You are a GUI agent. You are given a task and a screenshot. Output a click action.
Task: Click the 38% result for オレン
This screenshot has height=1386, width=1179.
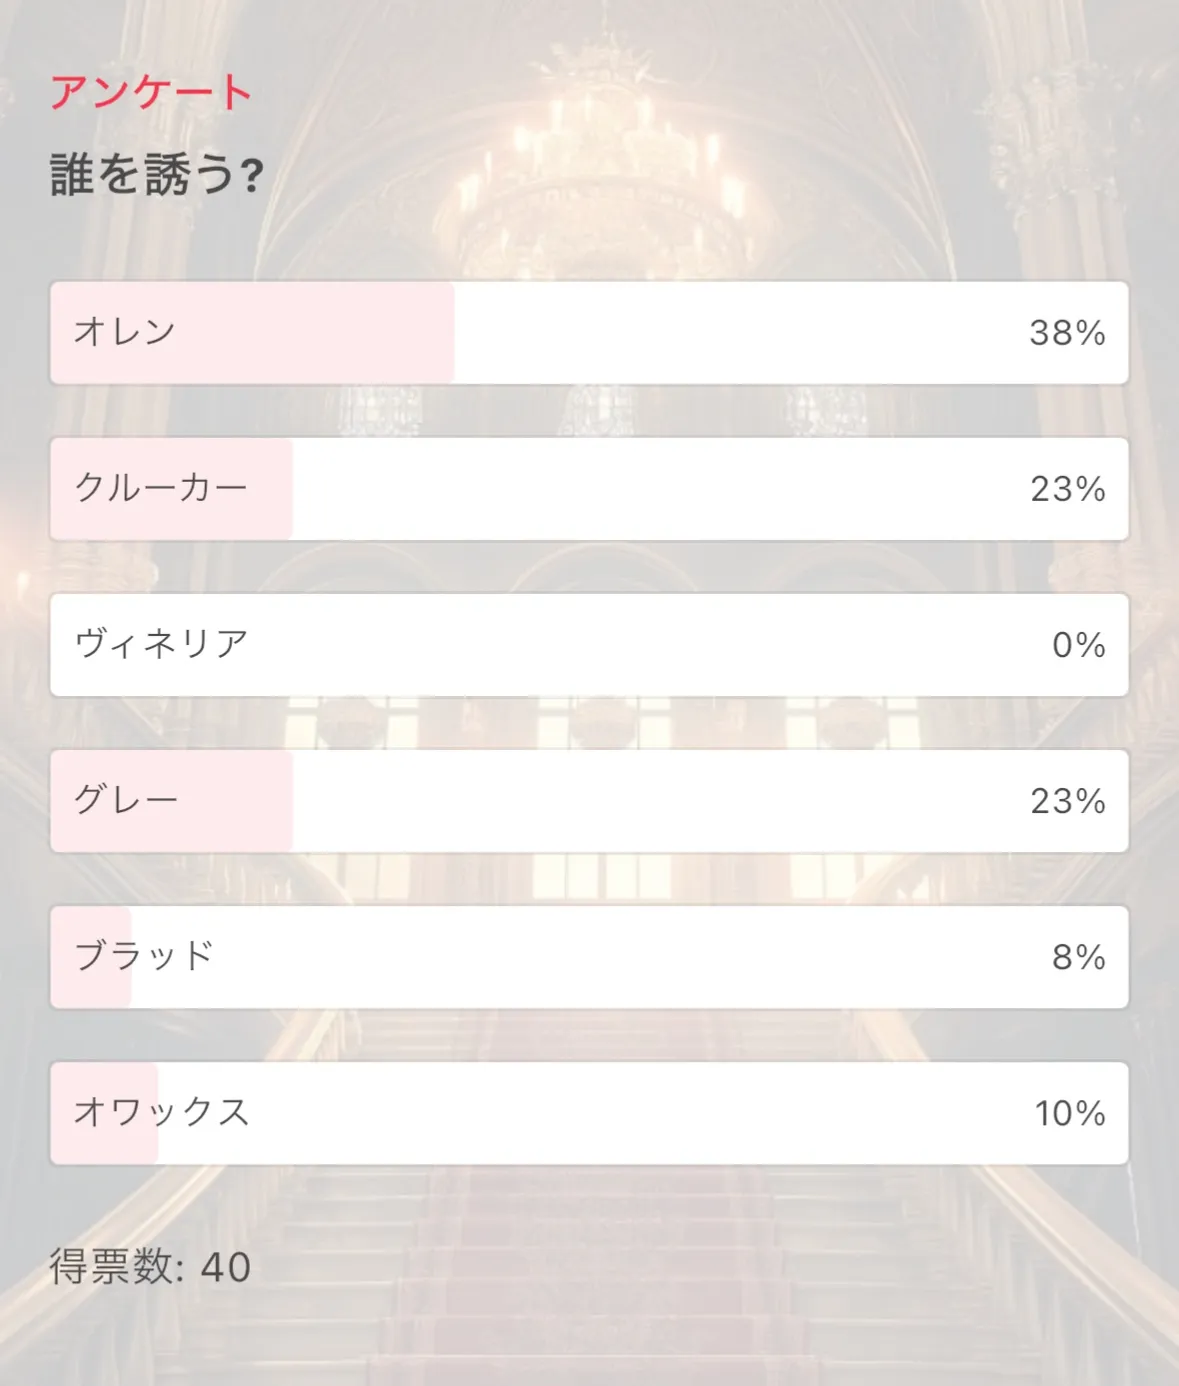click(x=1067, y=333)
